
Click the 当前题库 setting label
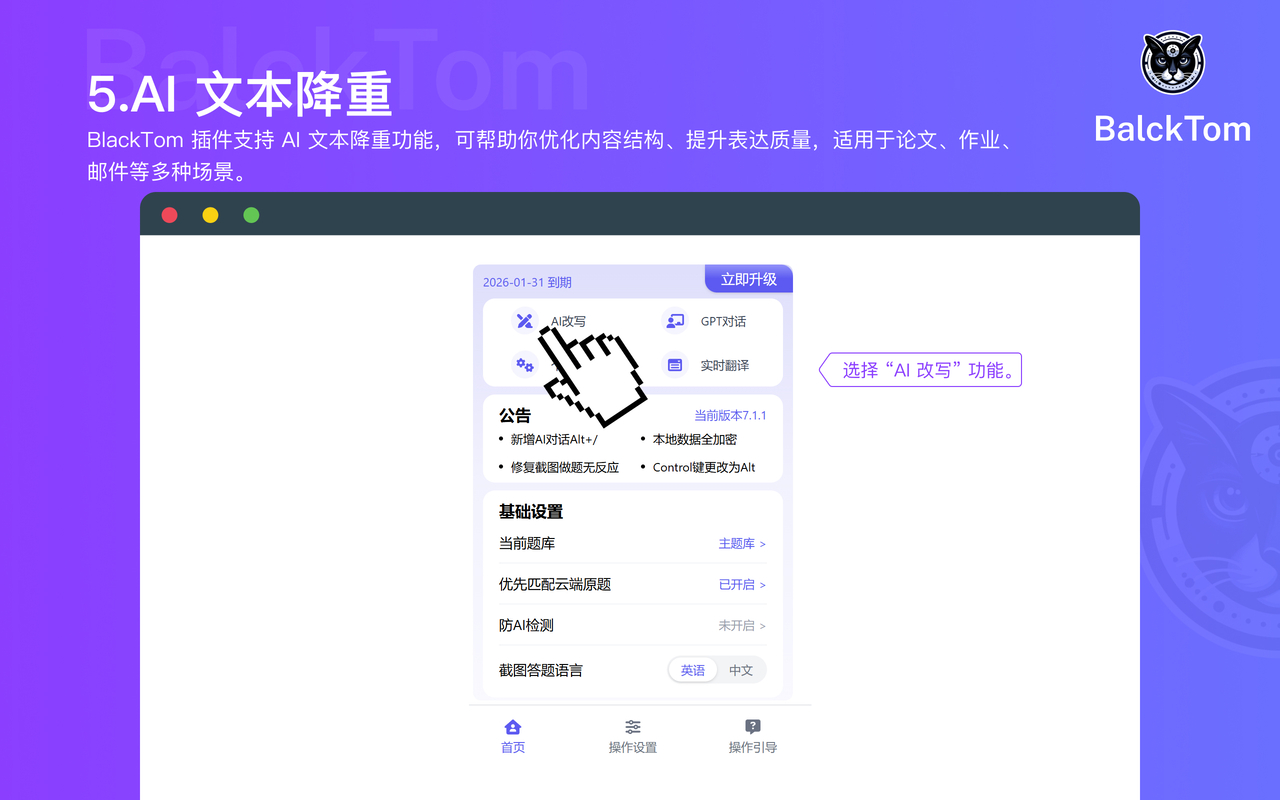(527, 544)
